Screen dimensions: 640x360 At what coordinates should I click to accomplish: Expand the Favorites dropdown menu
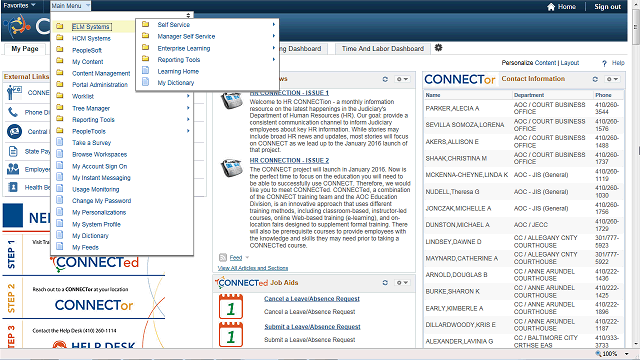point(19,5)
